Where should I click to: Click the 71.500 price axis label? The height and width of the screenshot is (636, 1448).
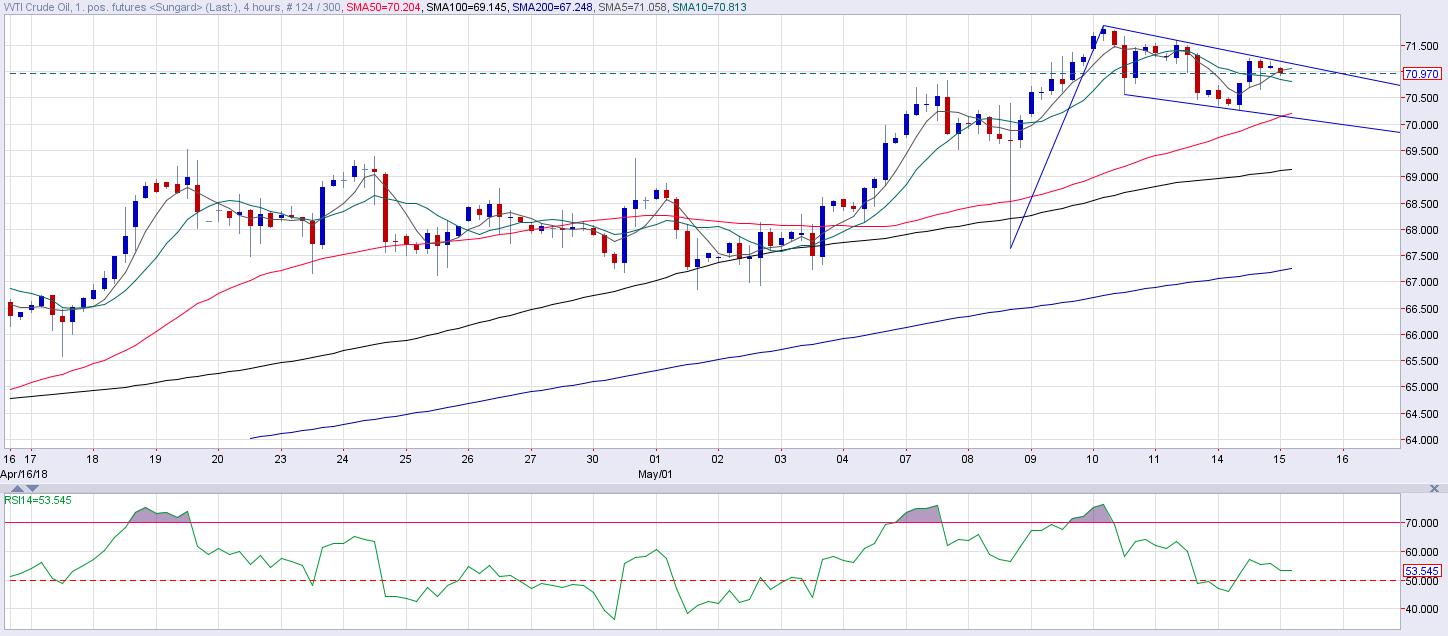click(1424, 46)
